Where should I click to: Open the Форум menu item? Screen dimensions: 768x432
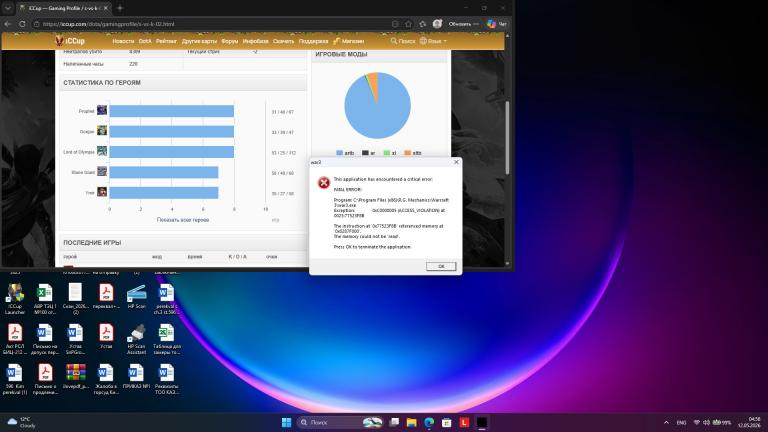pyautogui.click(x=230, y=41)
